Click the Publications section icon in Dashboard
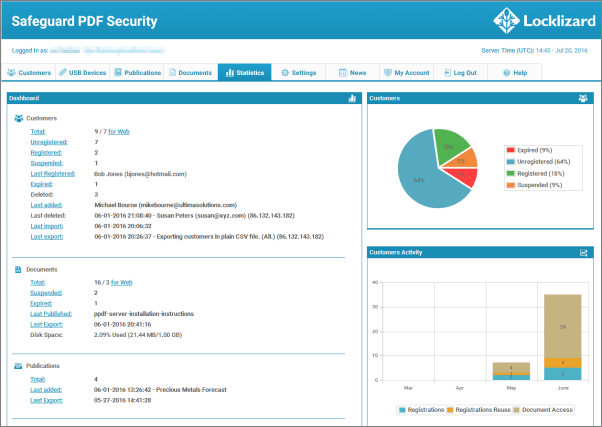 coord(18,366)
